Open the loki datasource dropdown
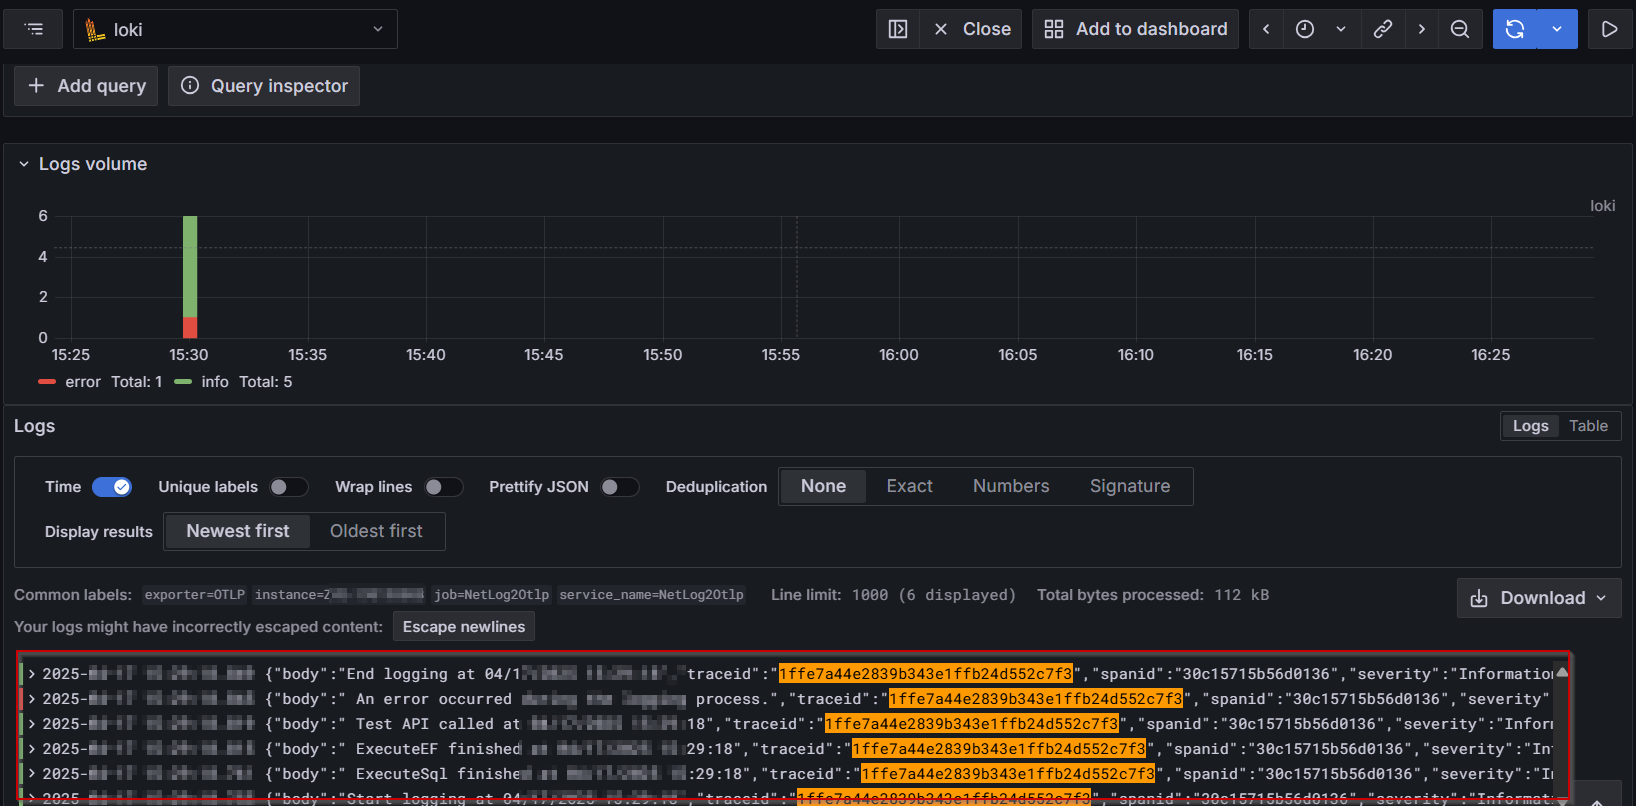 coord(235,29)
